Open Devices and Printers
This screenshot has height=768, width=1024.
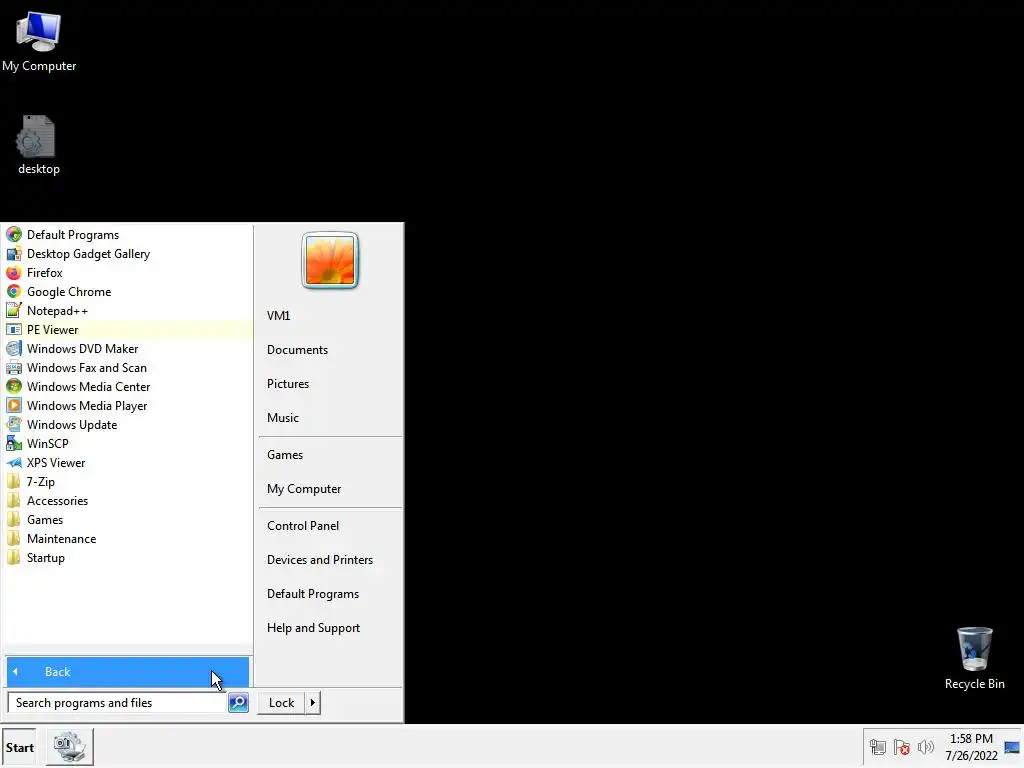(x=320, y=560)
